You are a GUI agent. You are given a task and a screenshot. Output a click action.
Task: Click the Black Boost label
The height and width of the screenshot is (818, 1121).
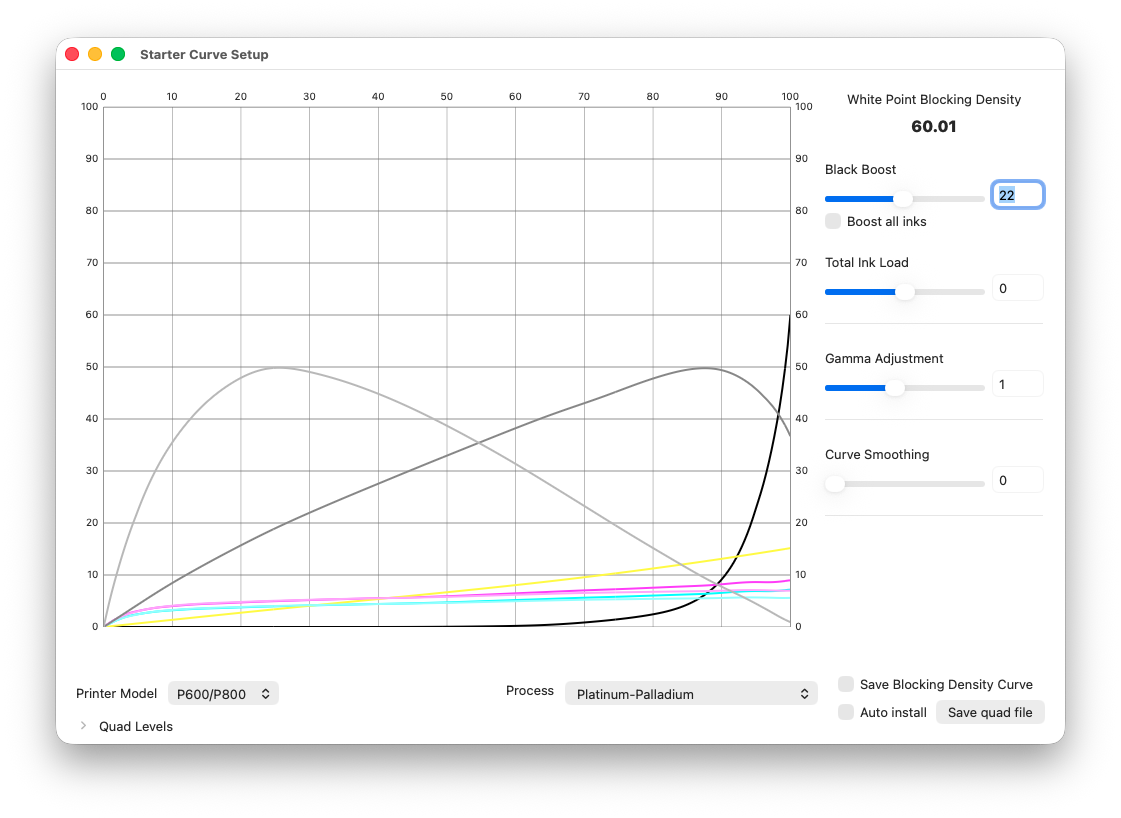pyautogui.click(x=860, y=169)
